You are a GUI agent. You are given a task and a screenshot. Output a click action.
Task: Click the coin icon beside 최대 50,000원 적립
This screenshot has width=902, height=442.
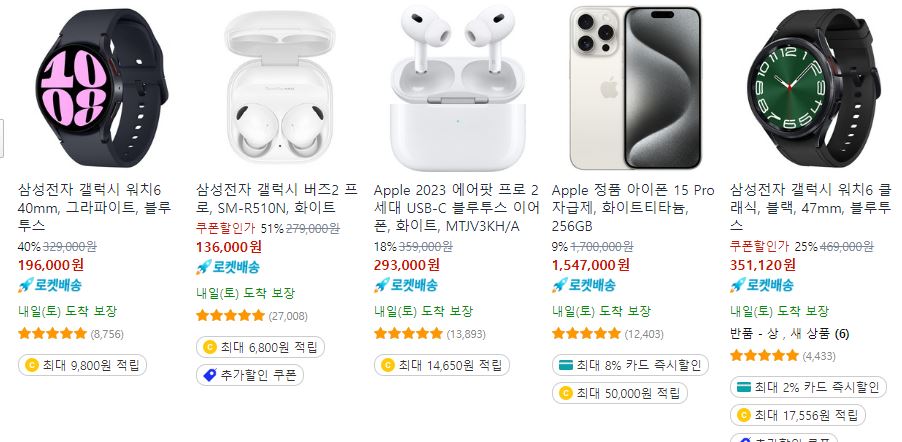[565, 393]
